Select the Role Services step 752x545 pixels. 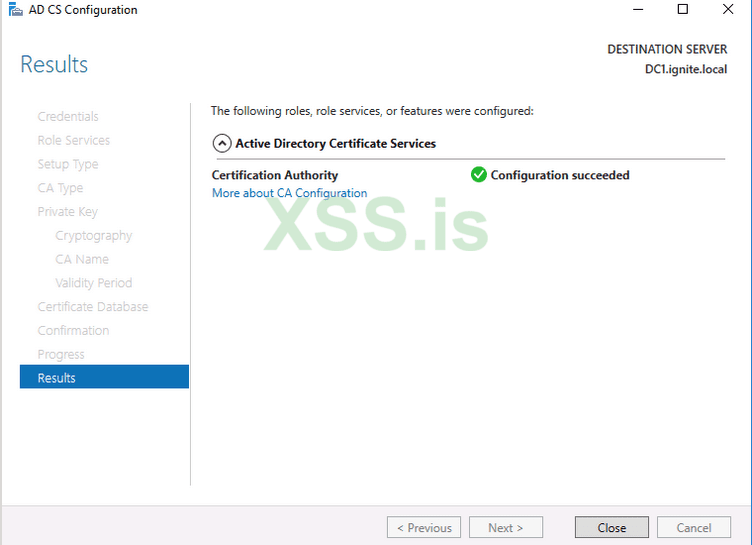click(x=74, y=140)
